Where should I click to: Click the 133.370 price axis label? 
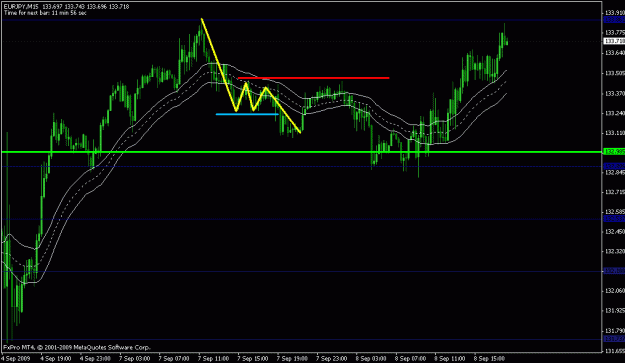(614, 93)
